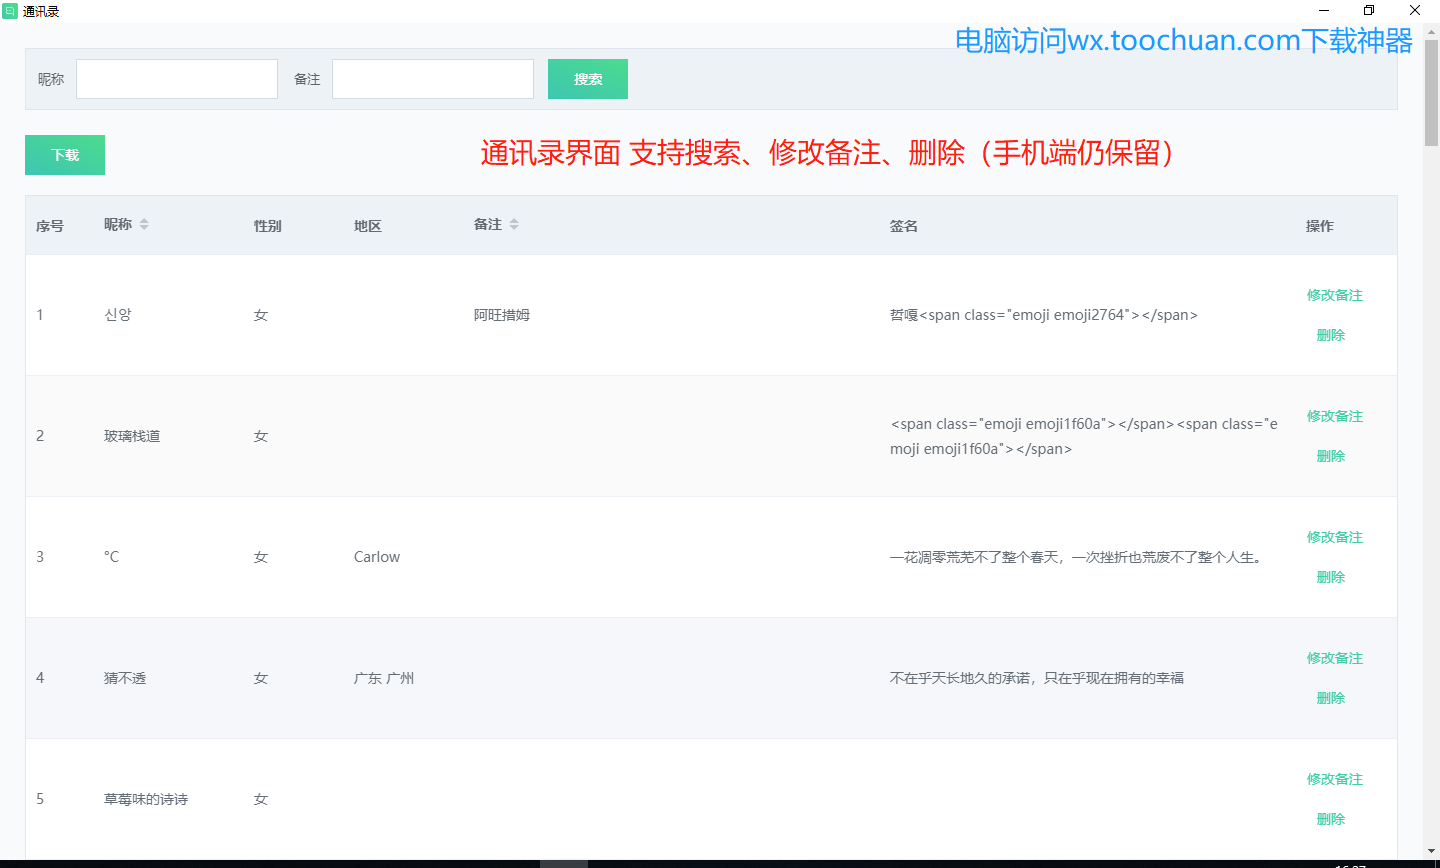The width and height of the screenshot is (1440, 868).
Task: Click the 签名 column header
Action: [904, 226]
